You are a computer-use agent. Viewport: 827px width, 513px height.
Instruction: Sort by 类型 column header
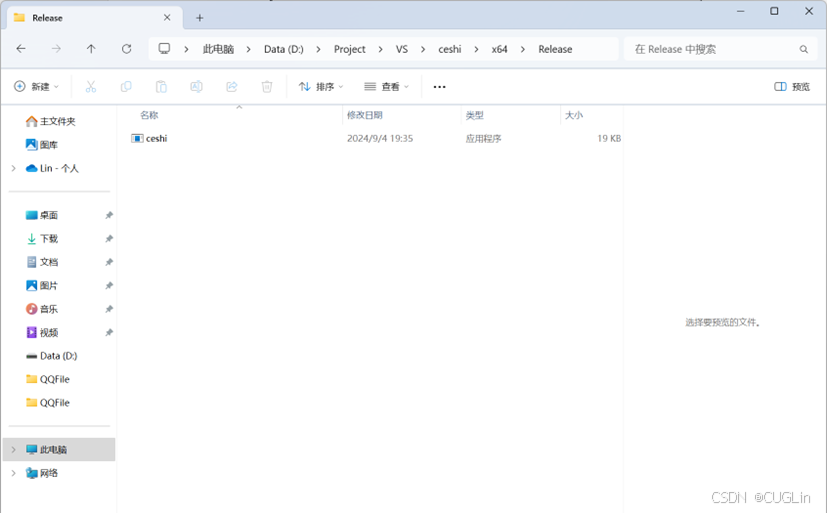(x=474, y=115)
